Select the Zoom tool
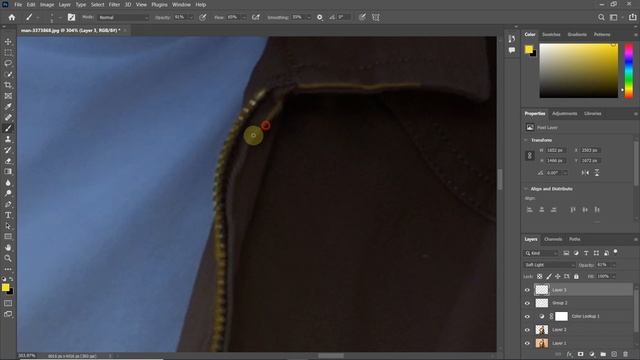 (x=8, y=258)
